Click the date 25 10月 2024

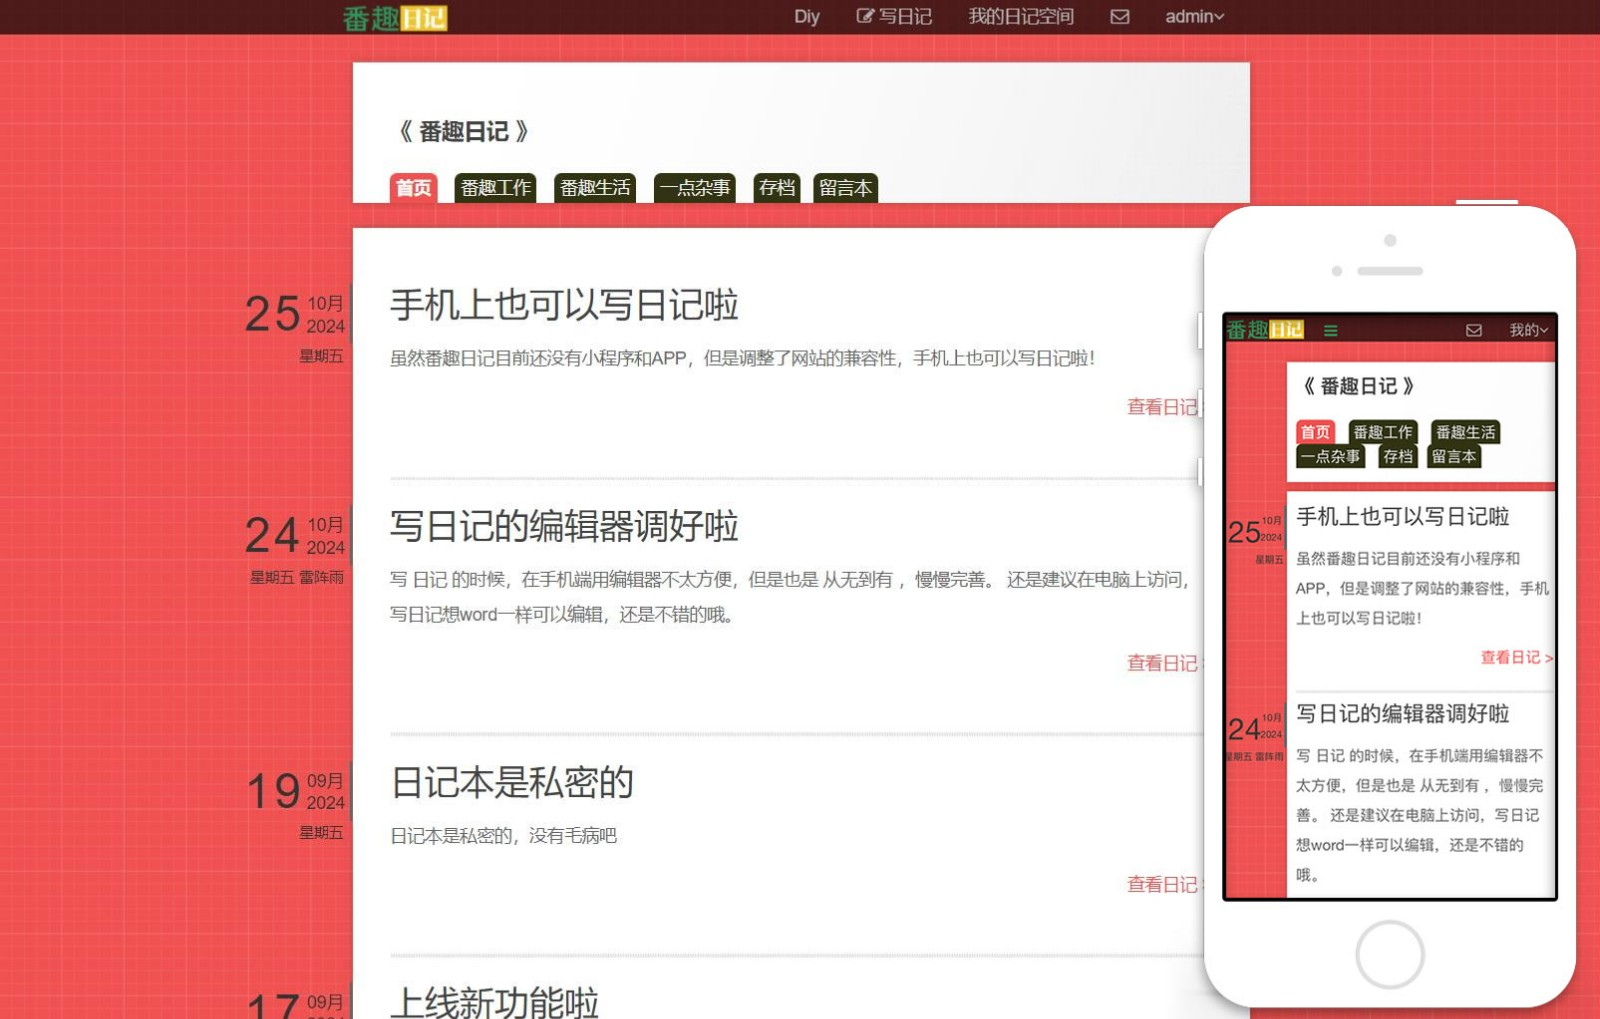[x=295, y=314]
